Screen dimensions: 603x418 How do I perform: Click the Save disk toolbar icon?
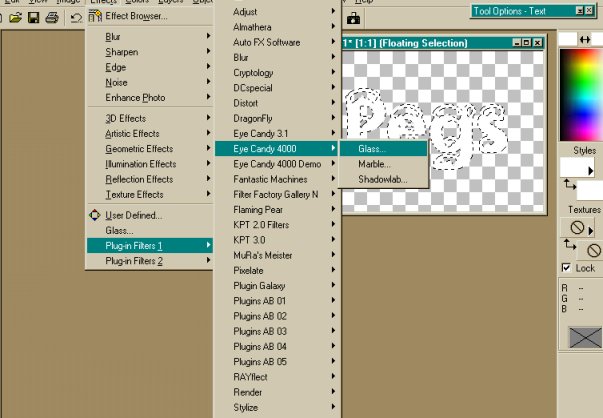33,17
